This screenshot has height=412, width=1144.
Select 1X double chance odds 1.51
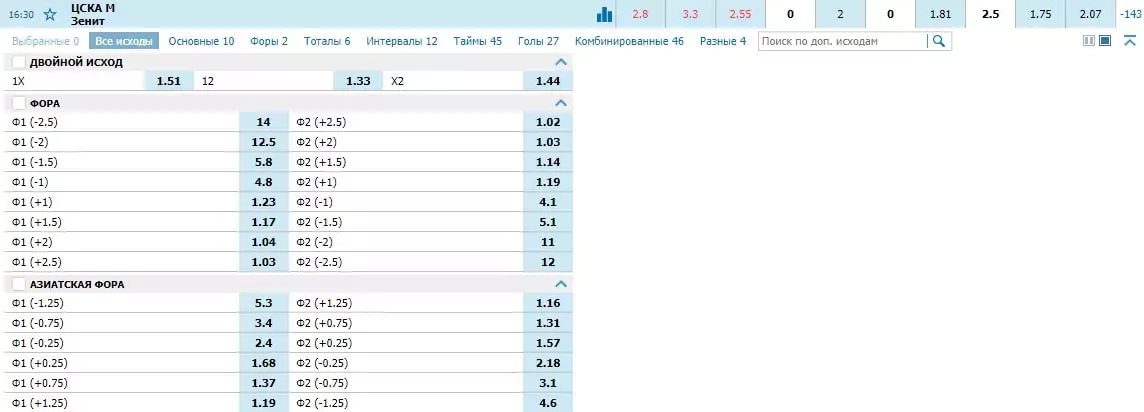(x=169, y=81)
